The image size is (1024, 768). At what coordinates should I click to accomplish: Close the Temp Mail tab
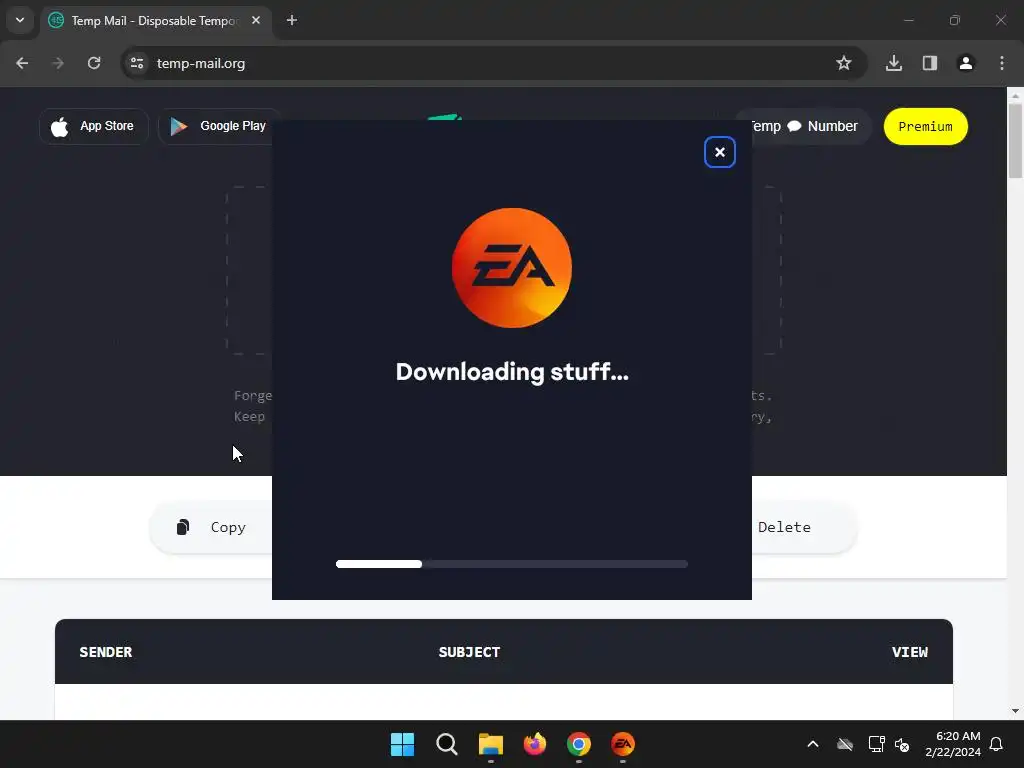tap(256, 21)
